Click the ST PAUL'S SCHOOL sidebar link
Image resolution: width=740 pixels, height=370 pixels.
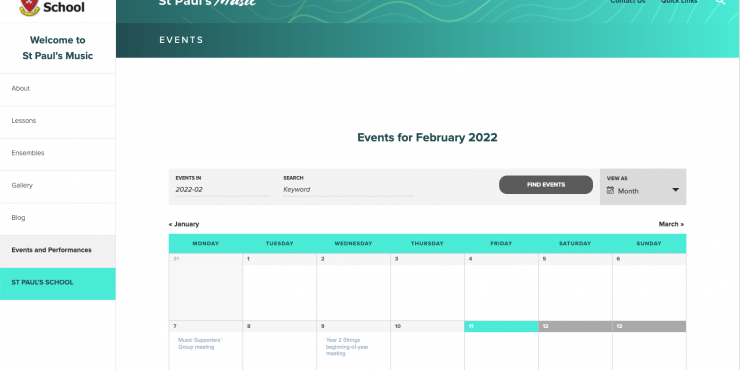58,284
